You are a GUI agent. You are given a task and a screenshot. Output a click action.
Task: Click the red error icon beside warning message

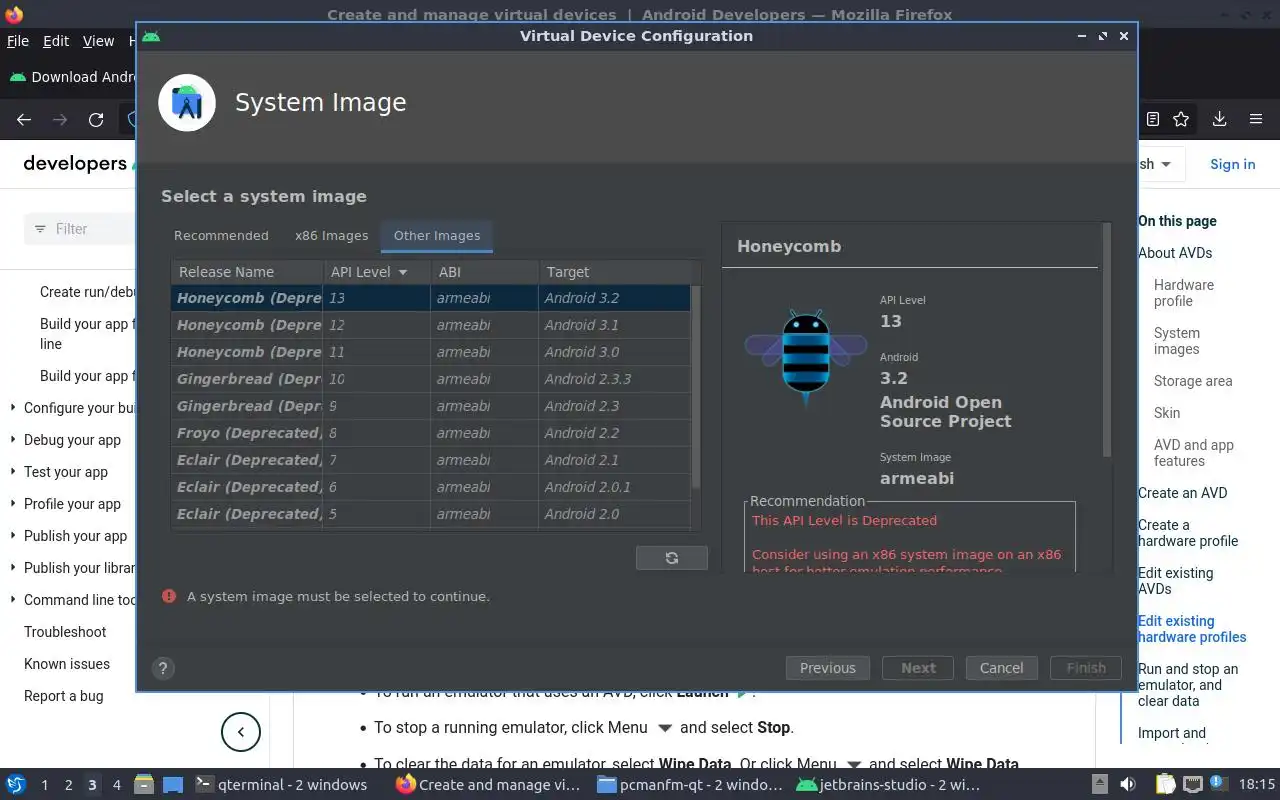click(x=169, y=596)
